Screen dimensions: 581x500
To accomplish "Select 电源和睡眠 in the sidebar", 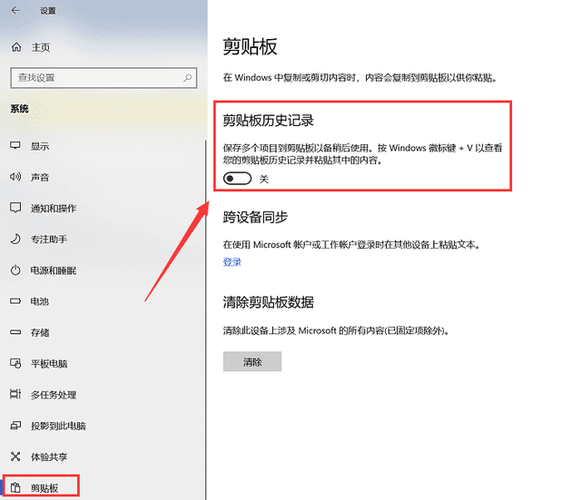I will (x=53, y=271).
